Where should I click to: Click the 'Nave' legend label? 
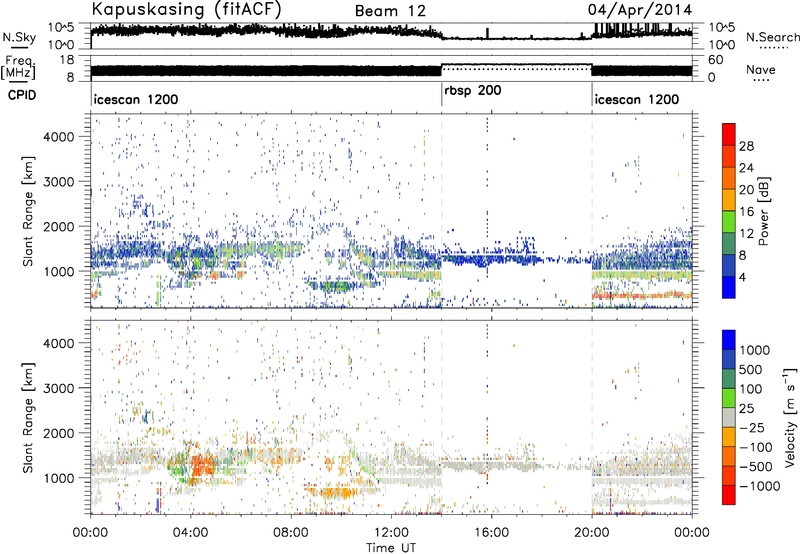[x=761, y=70]
